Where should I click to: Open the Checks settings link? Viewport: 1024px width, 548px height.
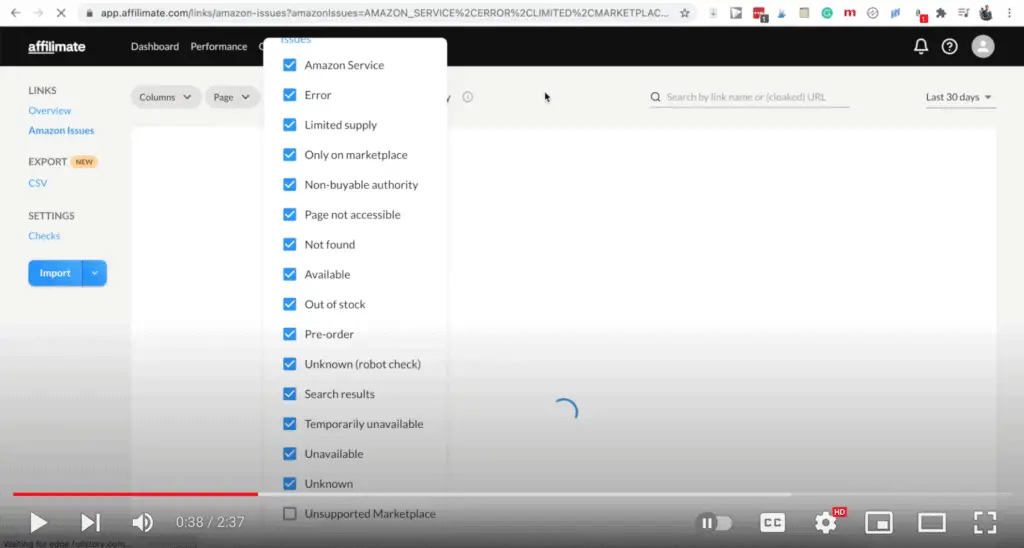(x=44, y=236)
